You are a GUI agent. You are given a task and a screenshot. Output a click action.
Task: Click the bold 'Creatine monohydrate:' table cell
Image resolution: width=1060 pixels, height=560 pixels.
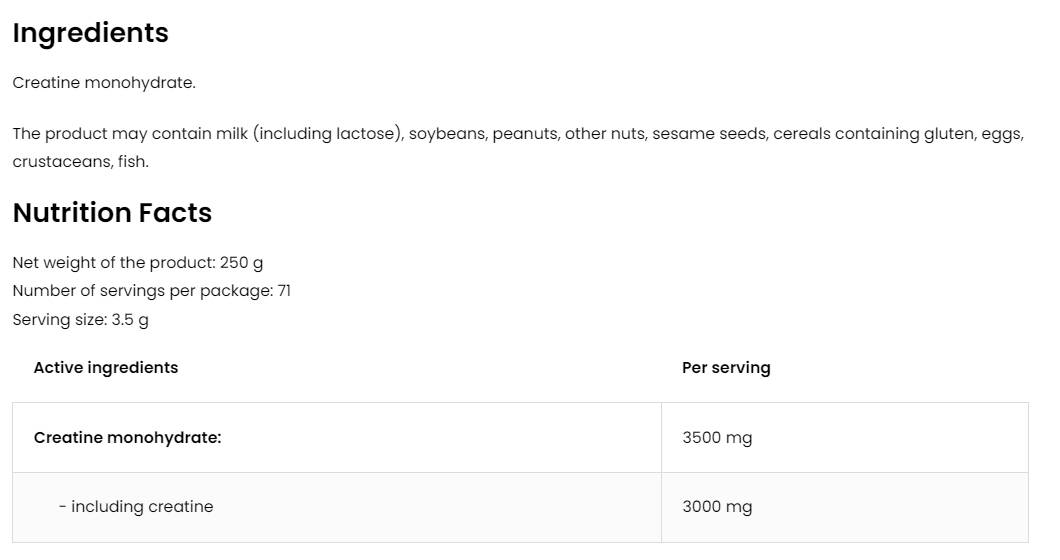127,438
